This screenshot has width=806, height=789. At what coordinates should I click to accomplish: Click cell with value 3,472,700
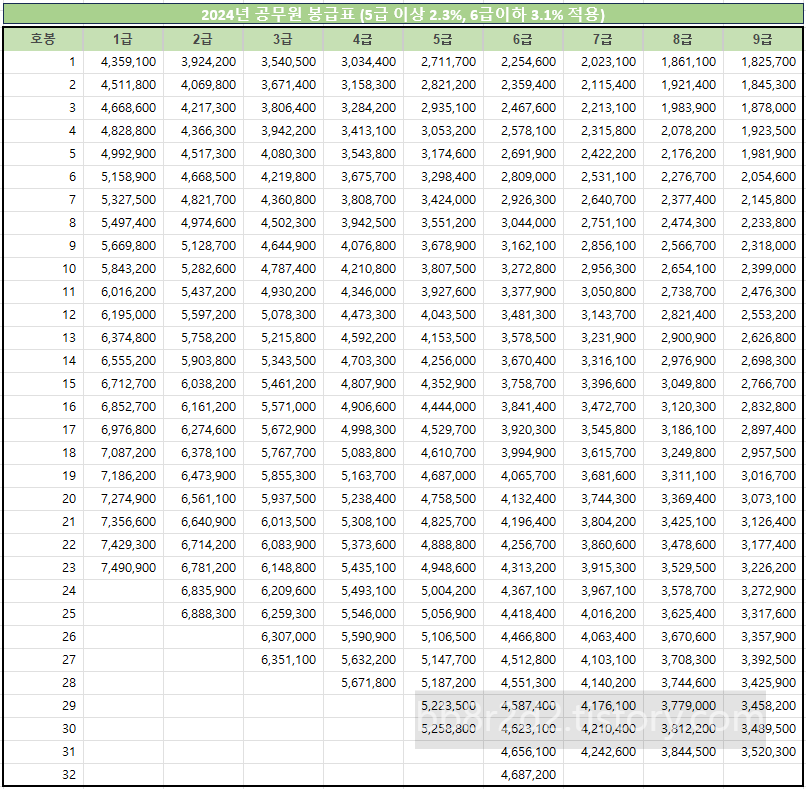603,407
